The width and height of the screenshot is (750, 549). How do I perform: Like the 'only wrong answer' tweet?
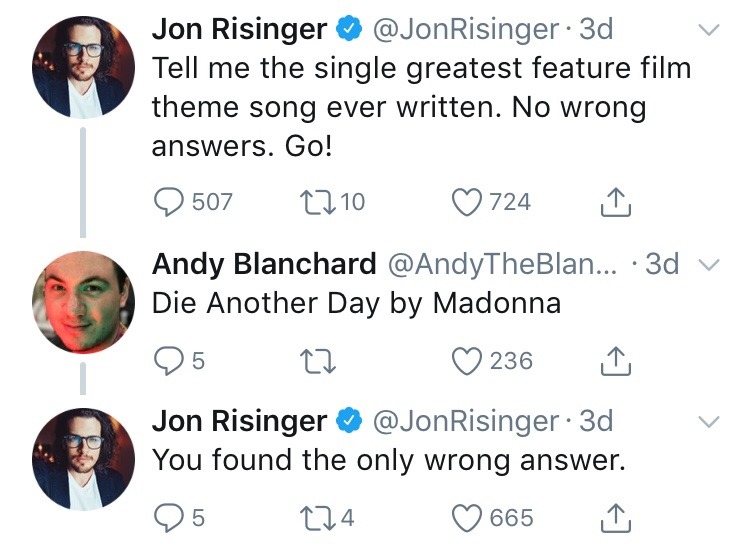click(x=468, y=518)
